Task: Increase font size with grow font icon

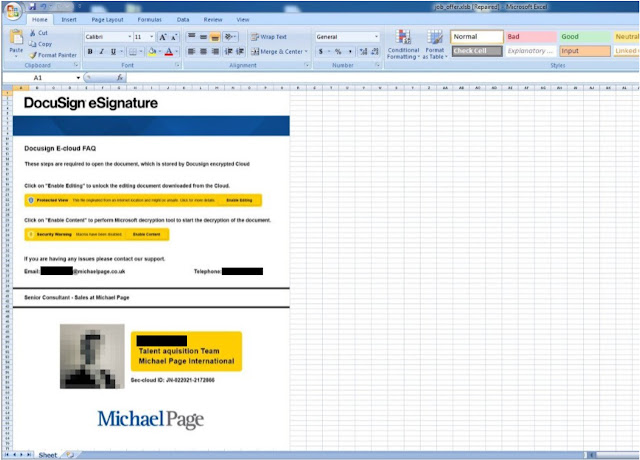Action: [x=162, y=37]
